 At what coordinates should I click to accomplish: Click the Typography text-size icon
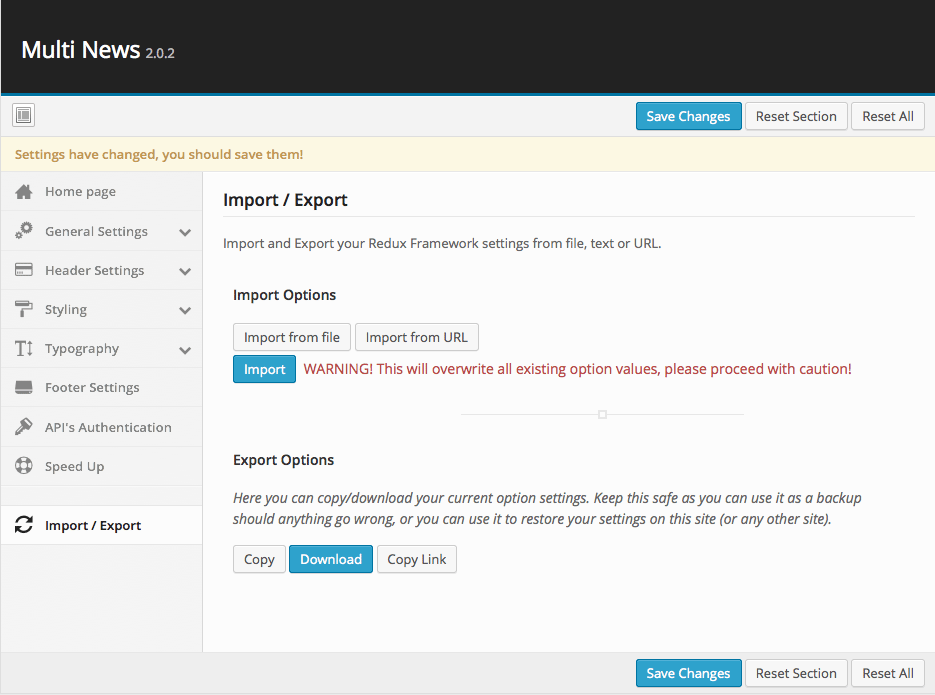point(24,349)
